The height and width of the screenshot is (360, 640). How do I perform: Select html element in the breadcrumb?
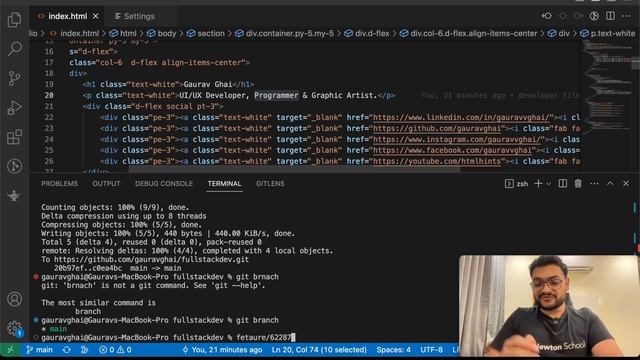pos(128,33)
